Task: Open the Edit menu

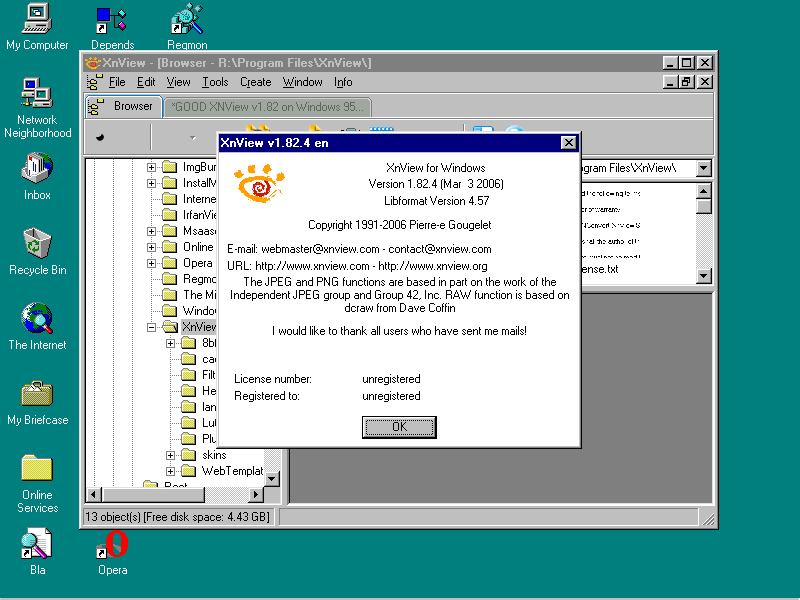Action: tap(146, 82)
